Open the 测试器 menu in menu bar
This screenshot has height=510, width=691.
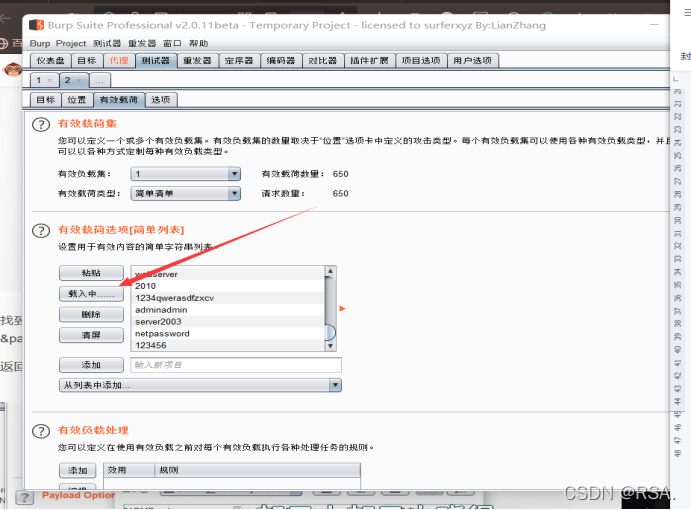(x=107, y=44)
